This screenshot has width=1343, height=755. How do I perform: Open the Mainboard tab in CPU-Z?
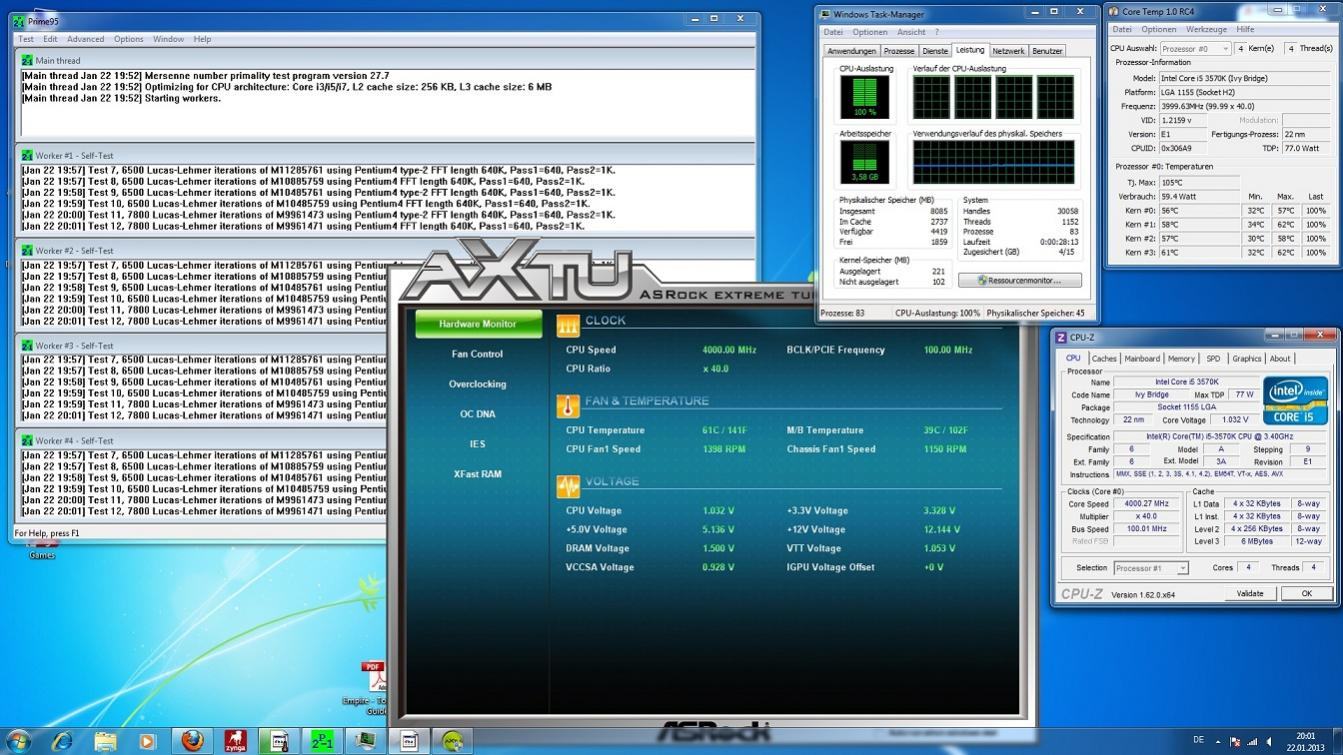(x=1142, y=358)
